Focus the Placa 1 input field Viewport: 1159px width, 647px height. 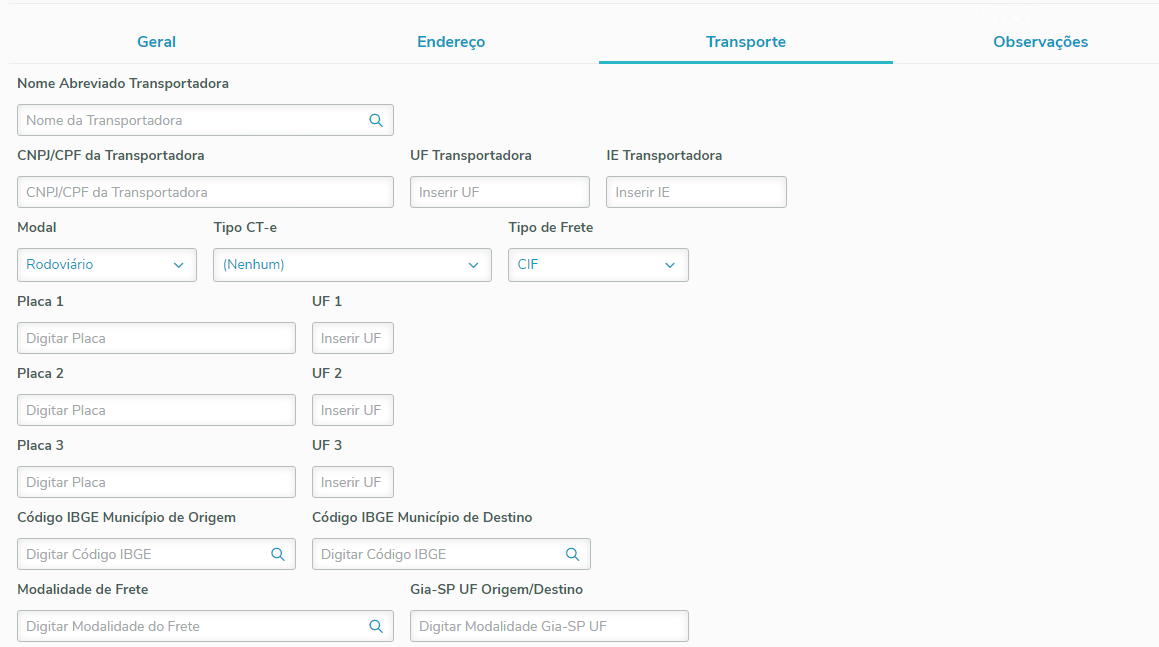tap(156, 338)
